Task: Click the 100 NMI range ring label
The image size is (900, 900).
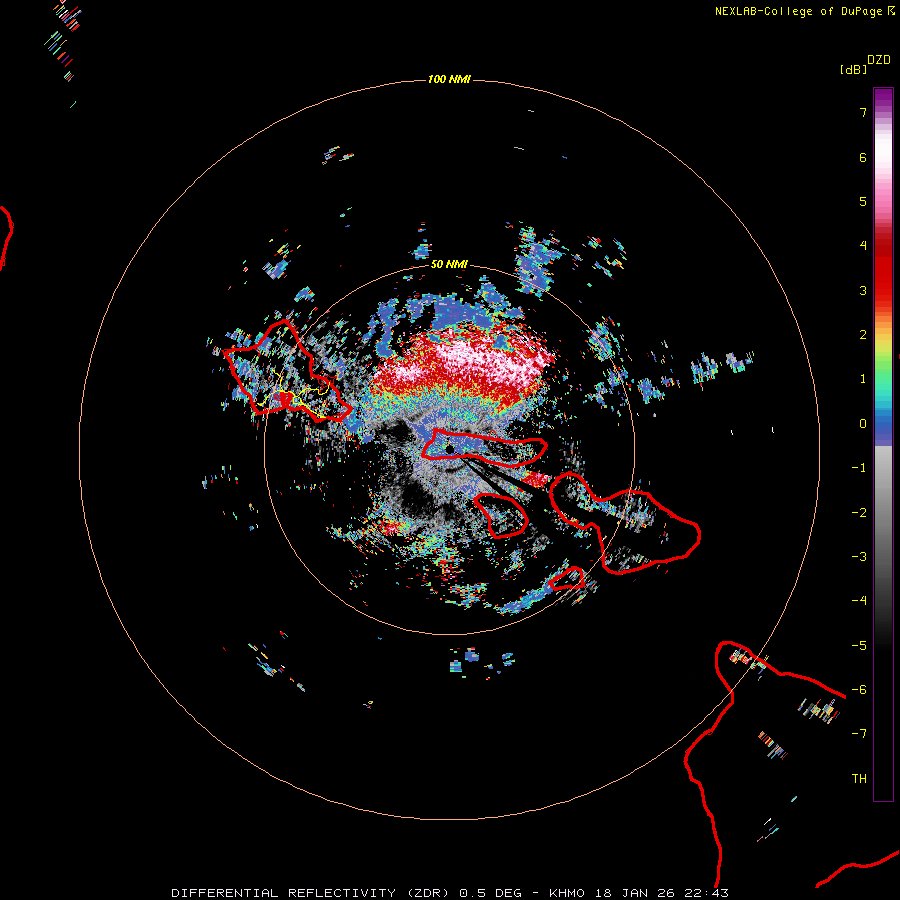Action: pos(449,79)
